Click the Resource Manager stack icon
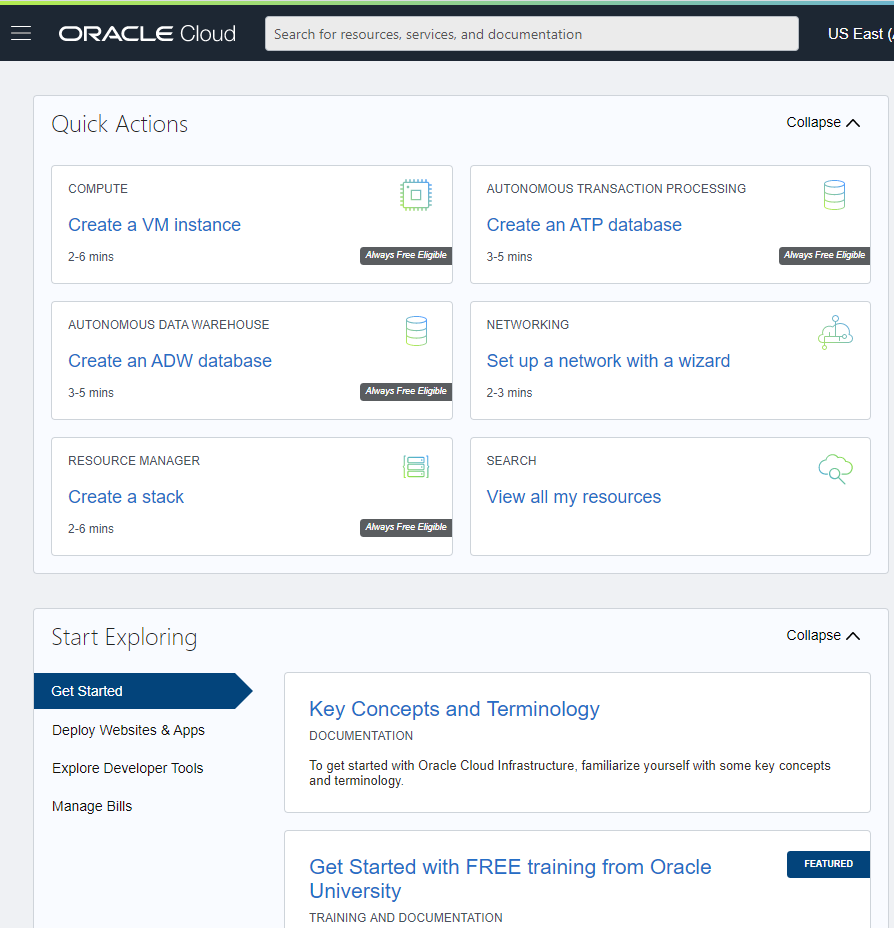Viewport: 894px width, 928px height. click(416, 467)
